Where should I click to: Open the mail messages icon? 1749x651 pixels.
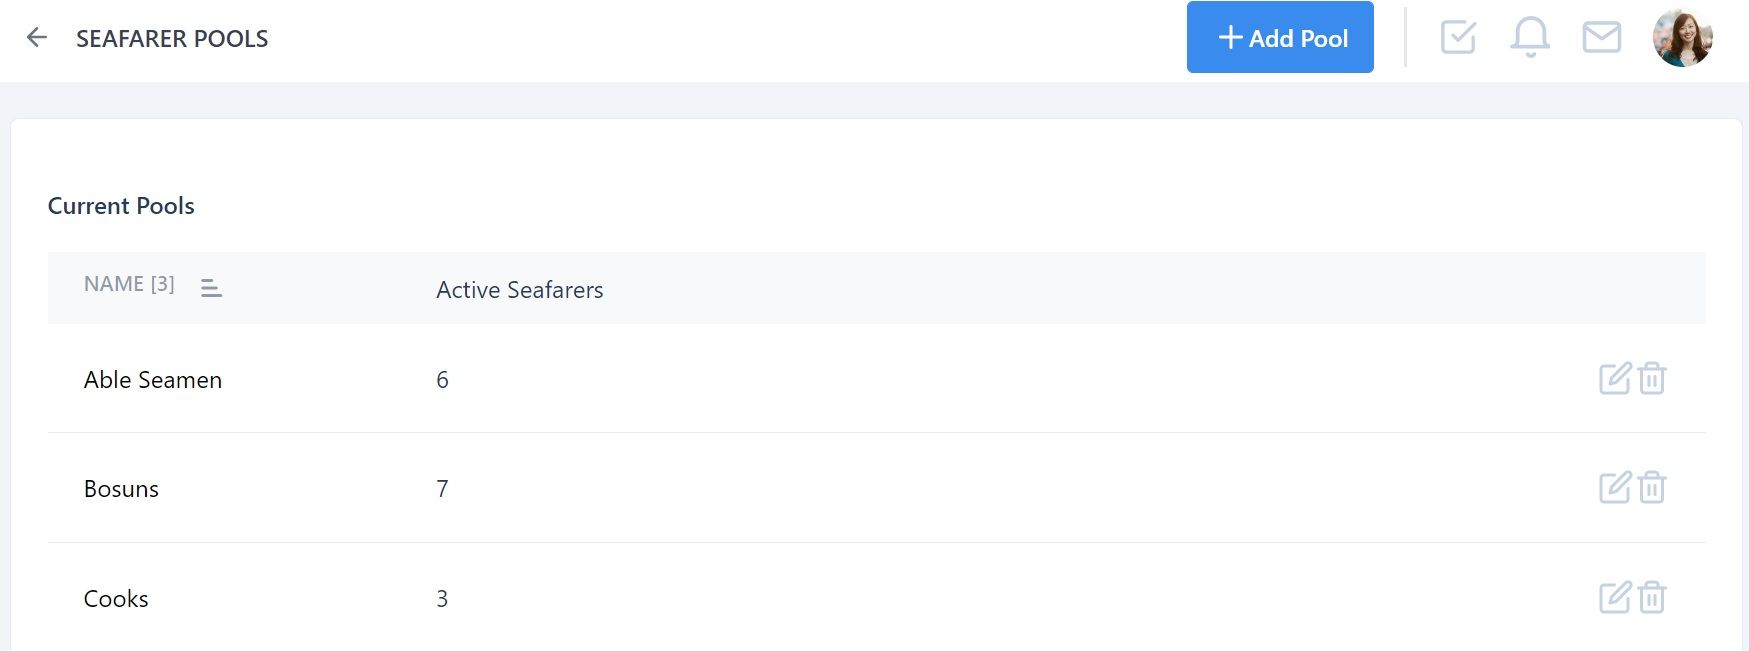pyautogui.click(x=1602, y=38)
